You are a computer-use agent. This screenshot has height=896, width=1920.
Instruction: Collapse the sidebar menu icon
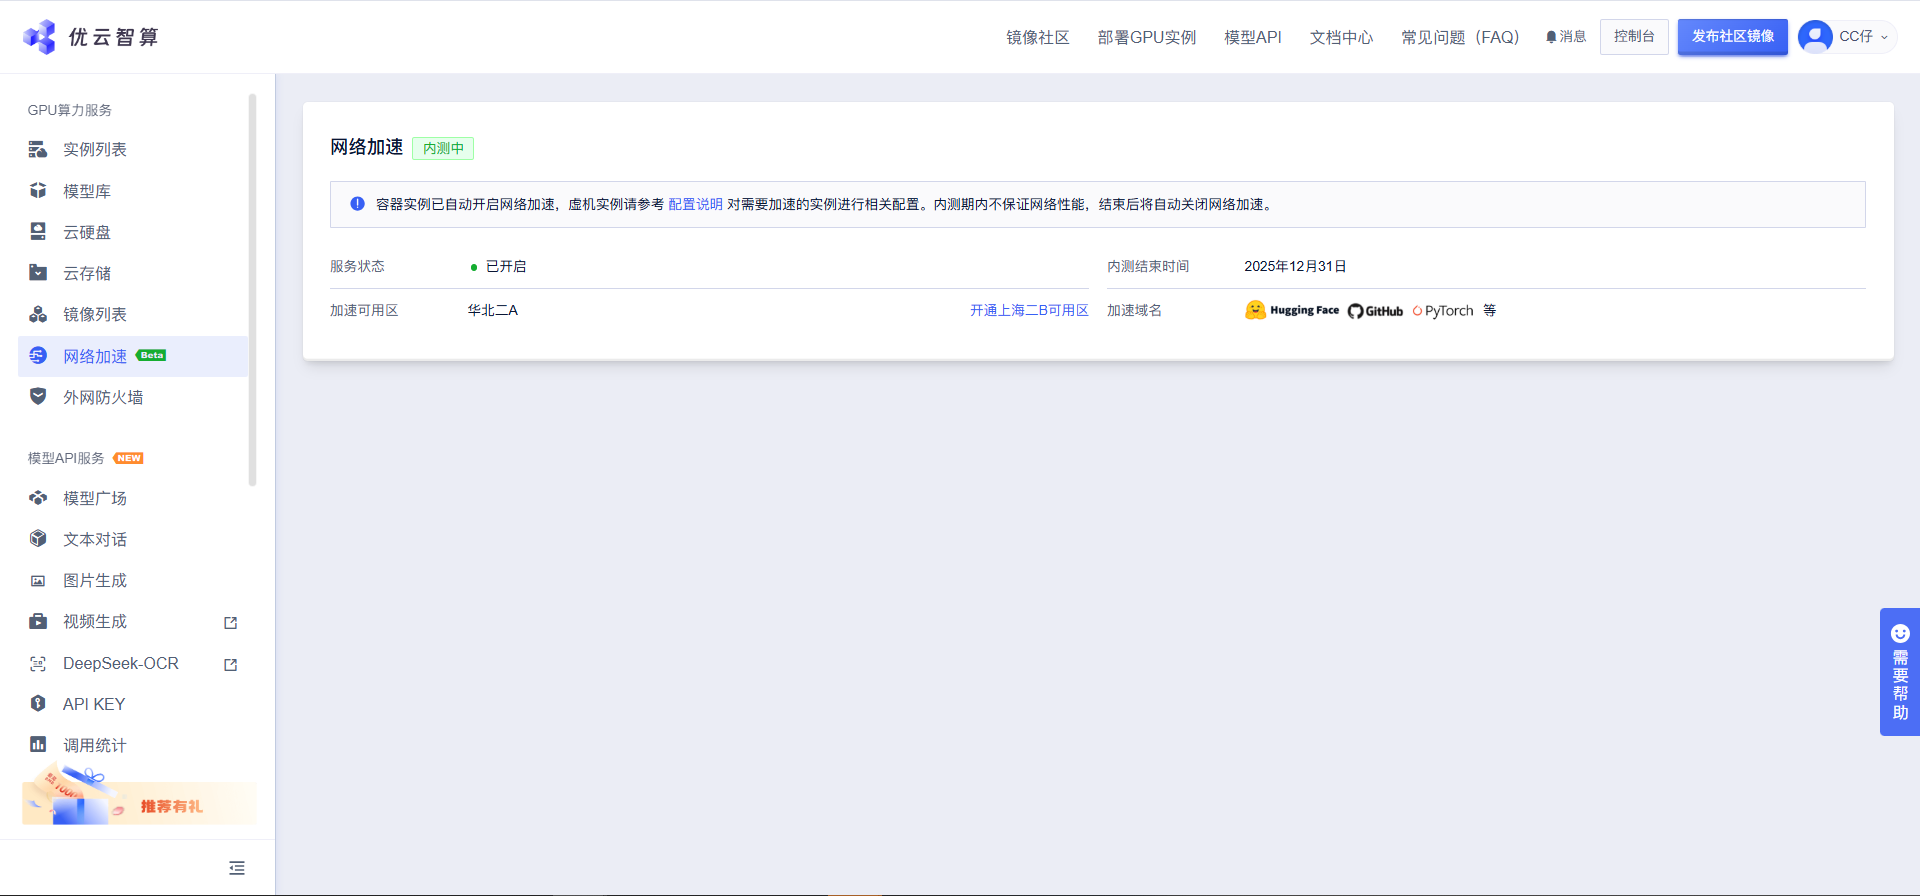coord(237,868)
